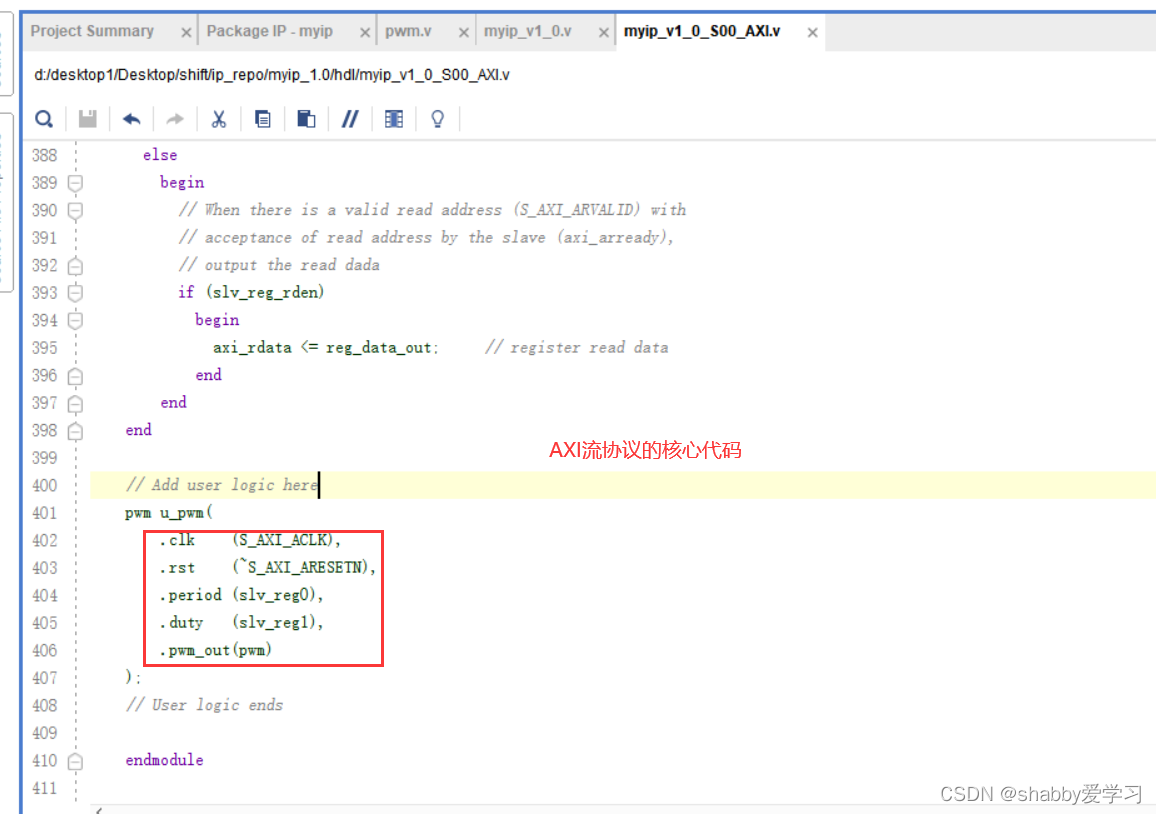Viewport: 1156px width, 814px height.
Task: Switch to the Package IP - myip tab
Action: (x=270, y=31)
